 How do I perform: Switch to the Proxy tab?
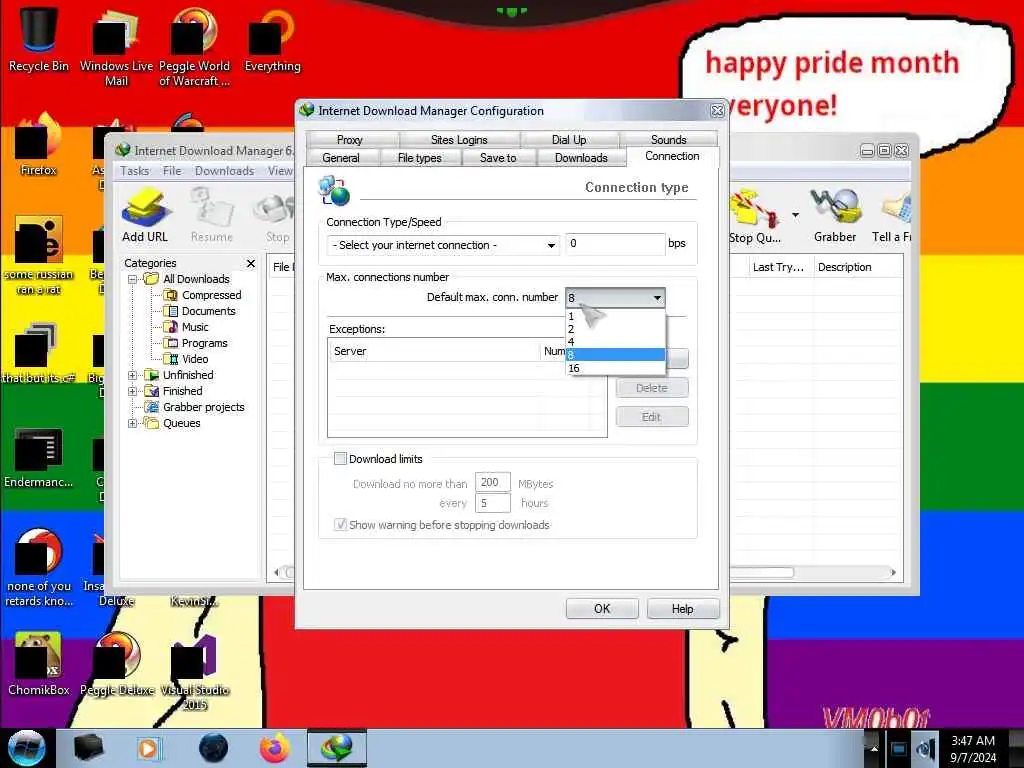click(x=351, y=139)
